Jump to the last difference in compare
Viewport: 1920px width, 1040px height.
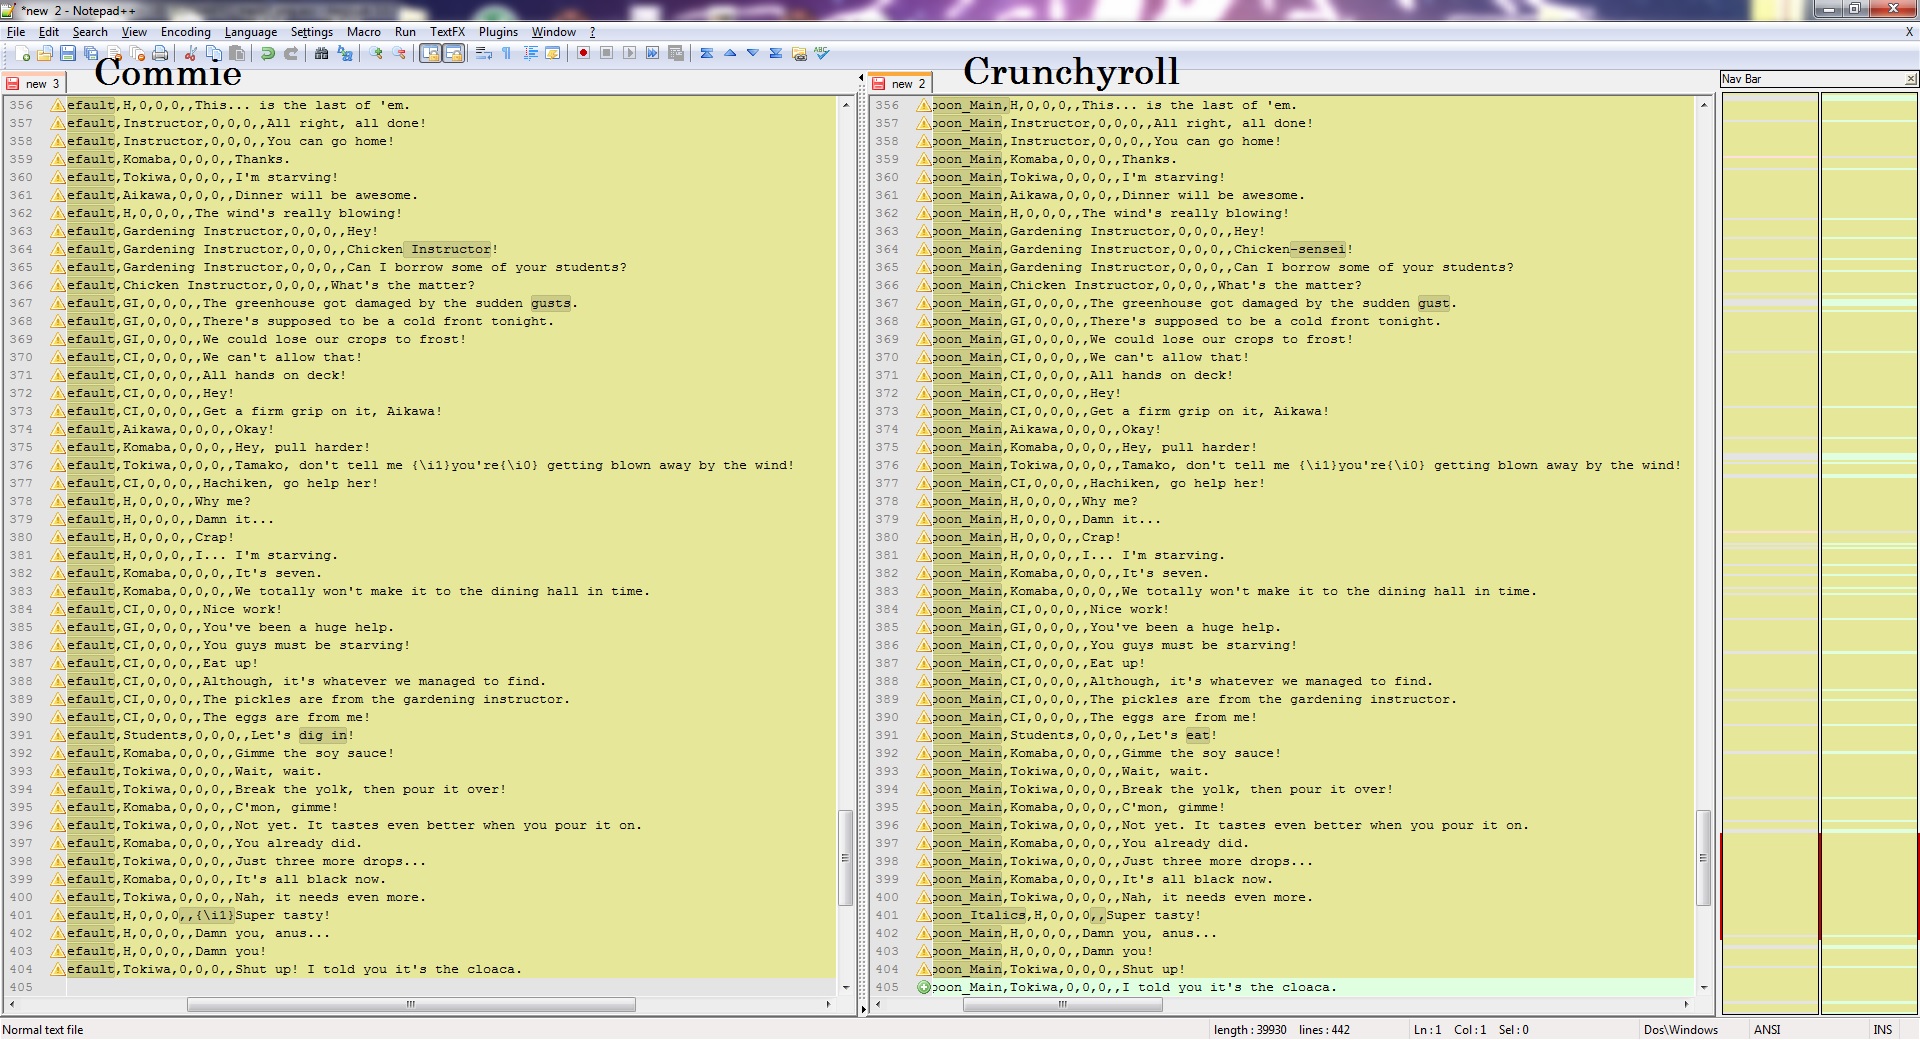tap(775, 53)
